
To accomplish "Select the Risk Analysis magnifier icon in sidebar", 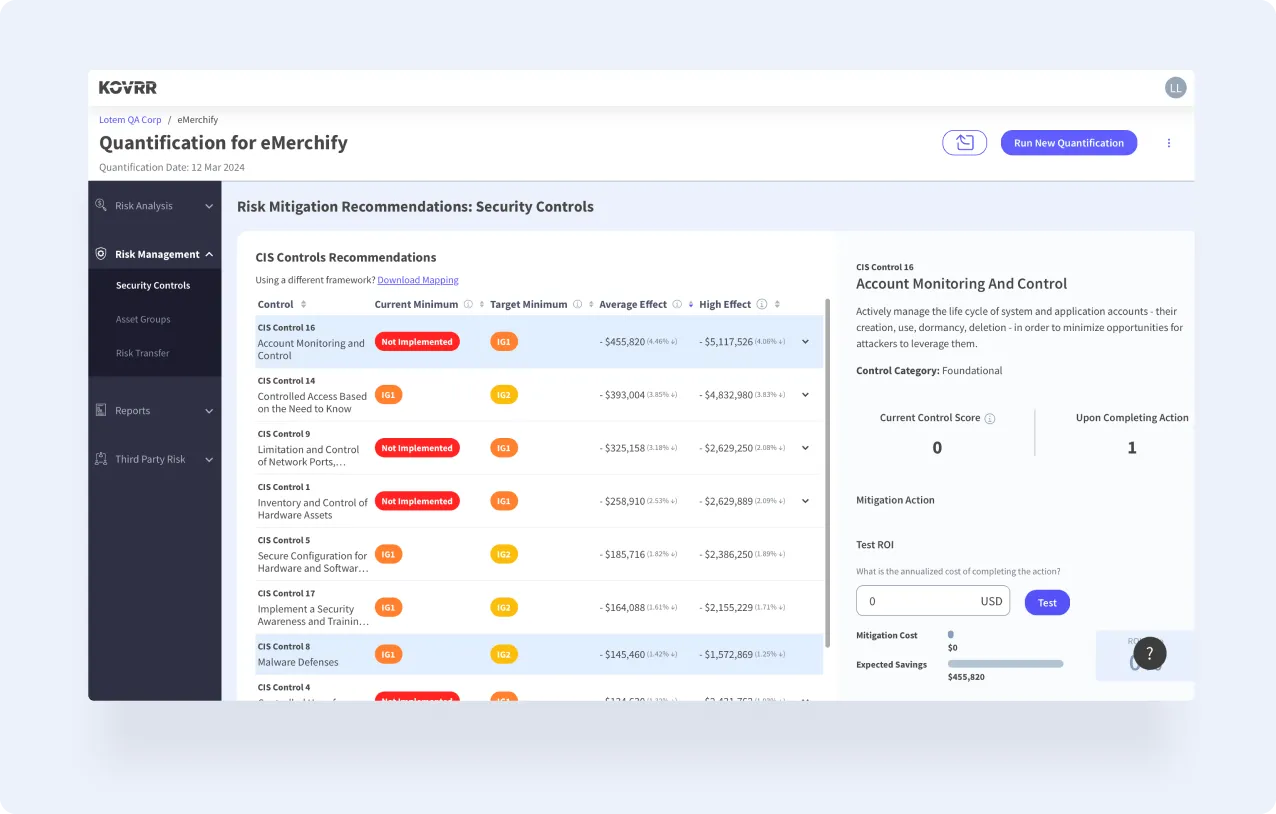I will (x=100, y=204).
